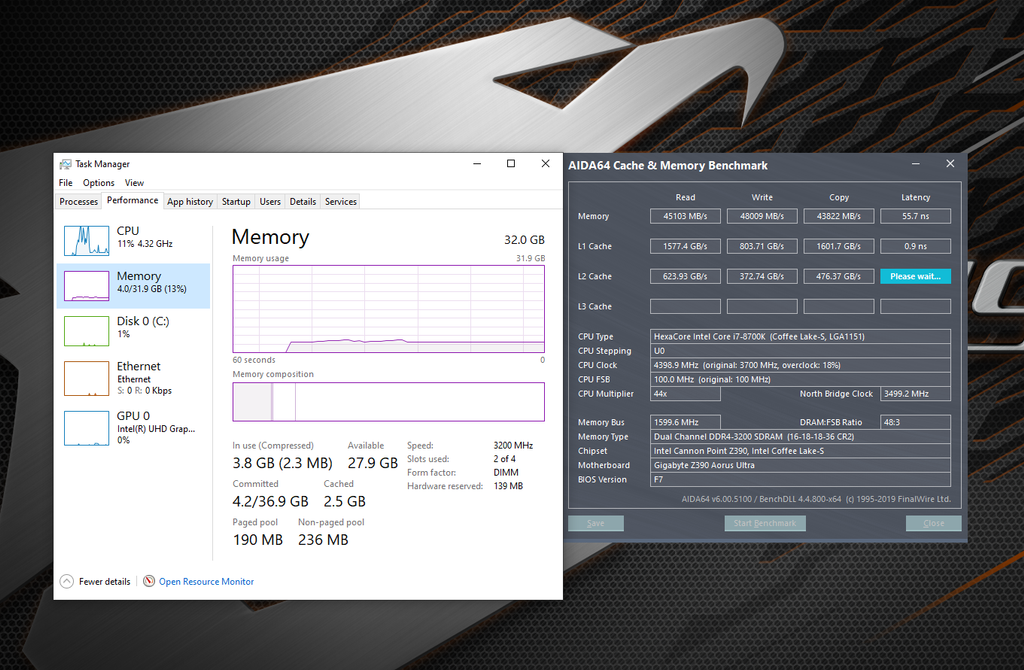Click L1 Cache Latency value 0.9 ns
Image resolution: width=1024 pixels, height=670 pixels.
tap(916, 246)
